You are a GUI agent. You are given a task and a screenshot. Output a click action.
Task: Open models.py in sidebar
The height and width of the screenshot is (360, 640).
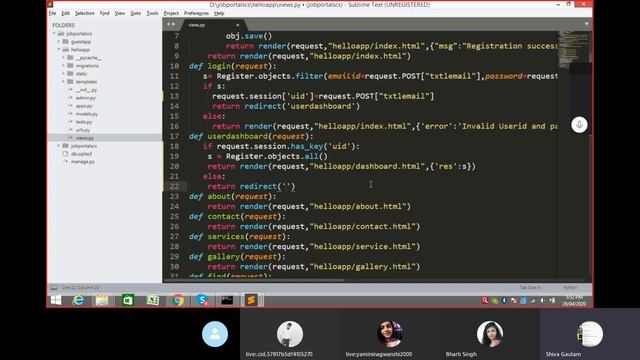pos(87,114)
